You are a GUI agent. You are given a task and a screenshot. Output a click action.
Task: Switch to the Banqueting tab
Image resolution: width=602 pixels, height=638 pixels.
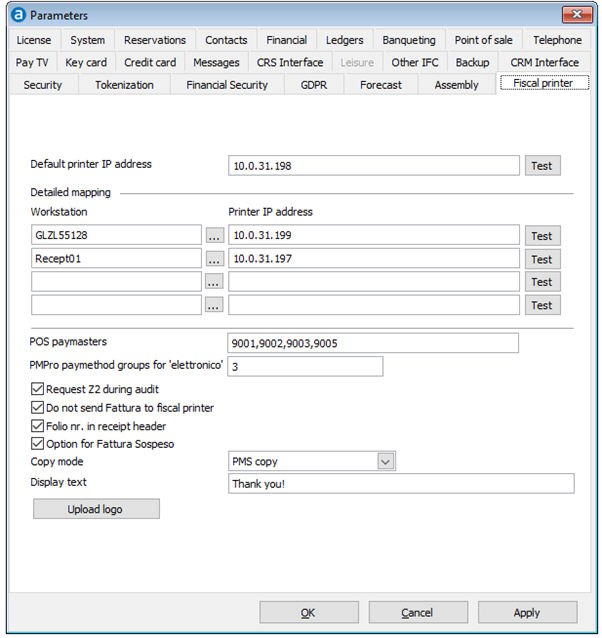409,40
